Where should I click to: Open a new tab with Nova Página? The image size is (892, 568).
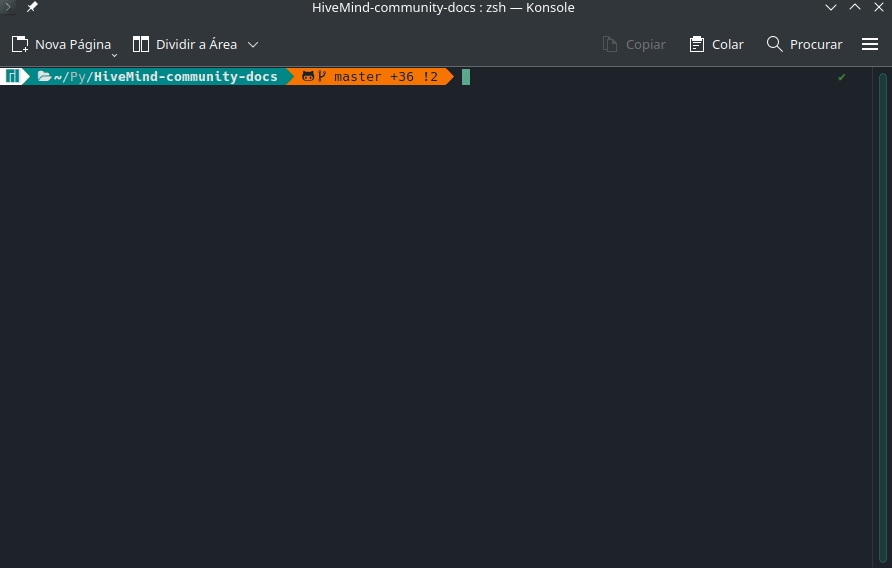tap(61, 44)
